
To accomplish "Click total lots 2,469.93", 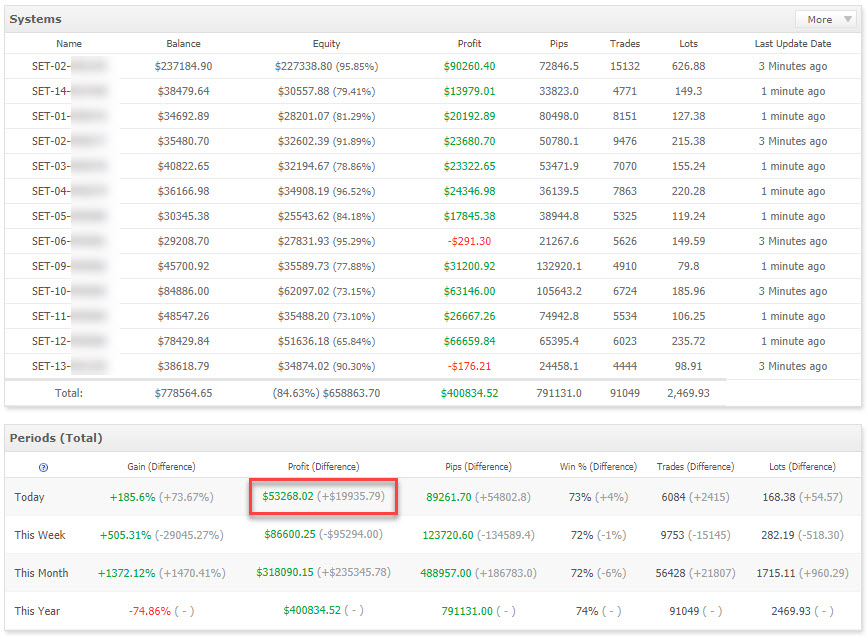I will pyautogui.click(x=688, y=393).
